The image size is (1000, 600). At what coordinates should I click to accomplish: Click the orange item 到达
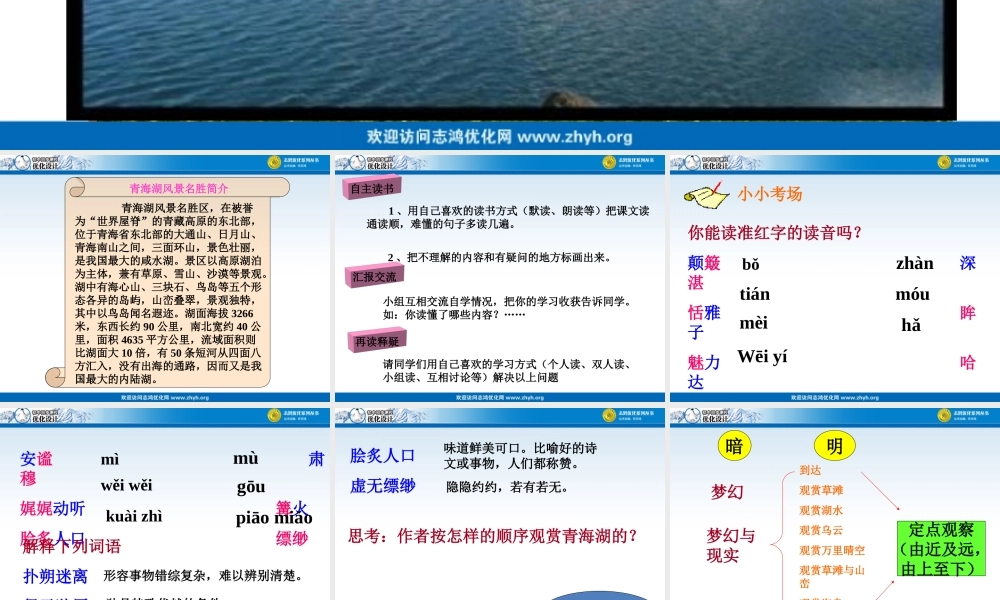[x=810, y=470]
